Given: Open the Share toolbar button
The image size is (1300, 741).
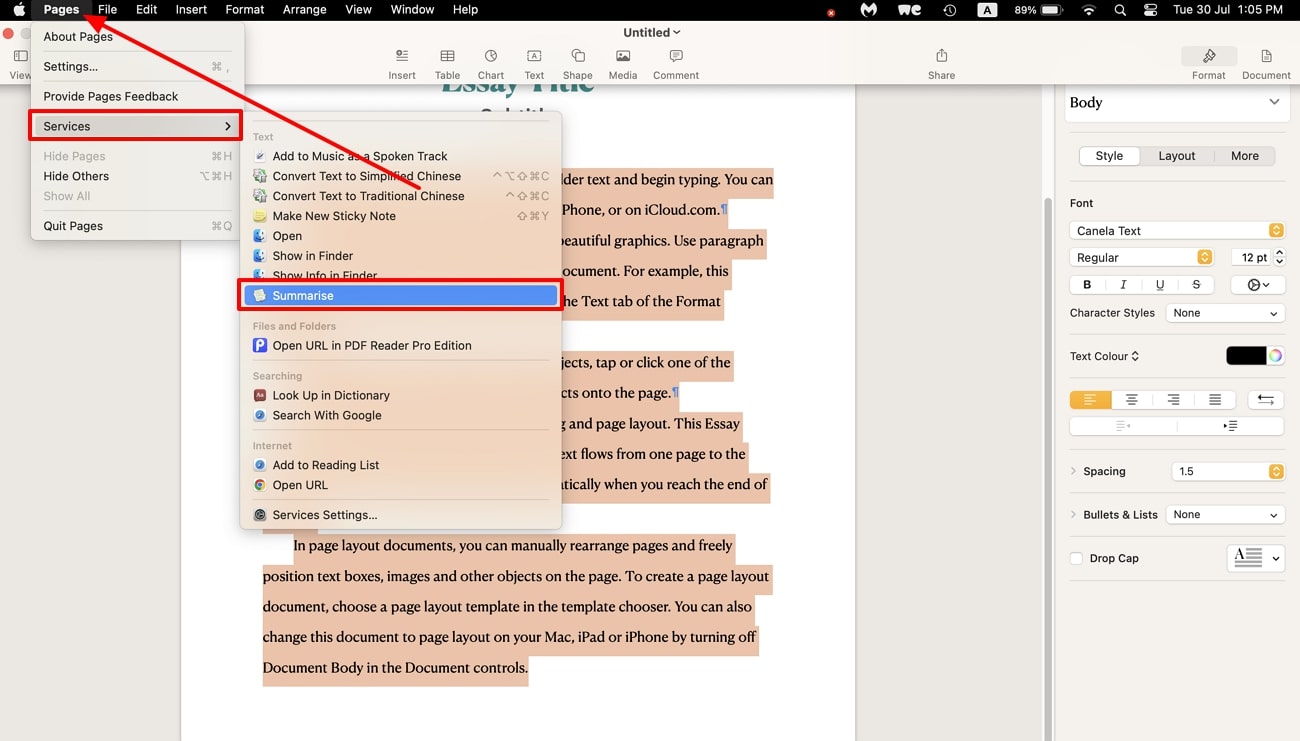Looking at the screenshot, I should click(941, 64).
